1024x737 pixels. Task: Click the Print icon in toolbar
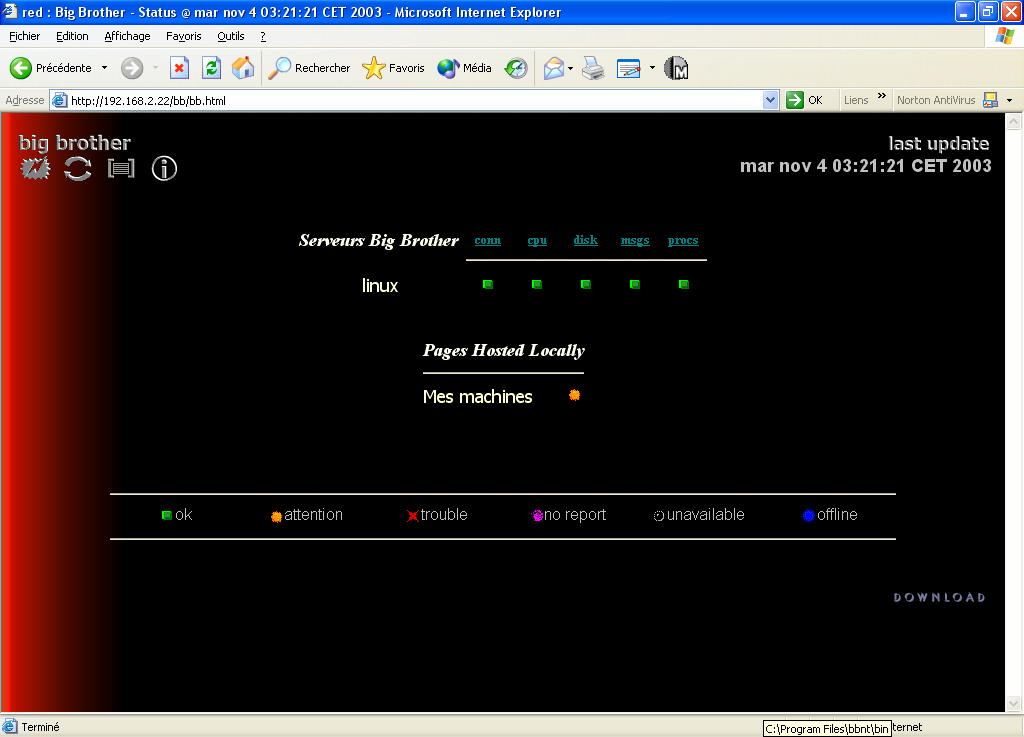[593, 68]
